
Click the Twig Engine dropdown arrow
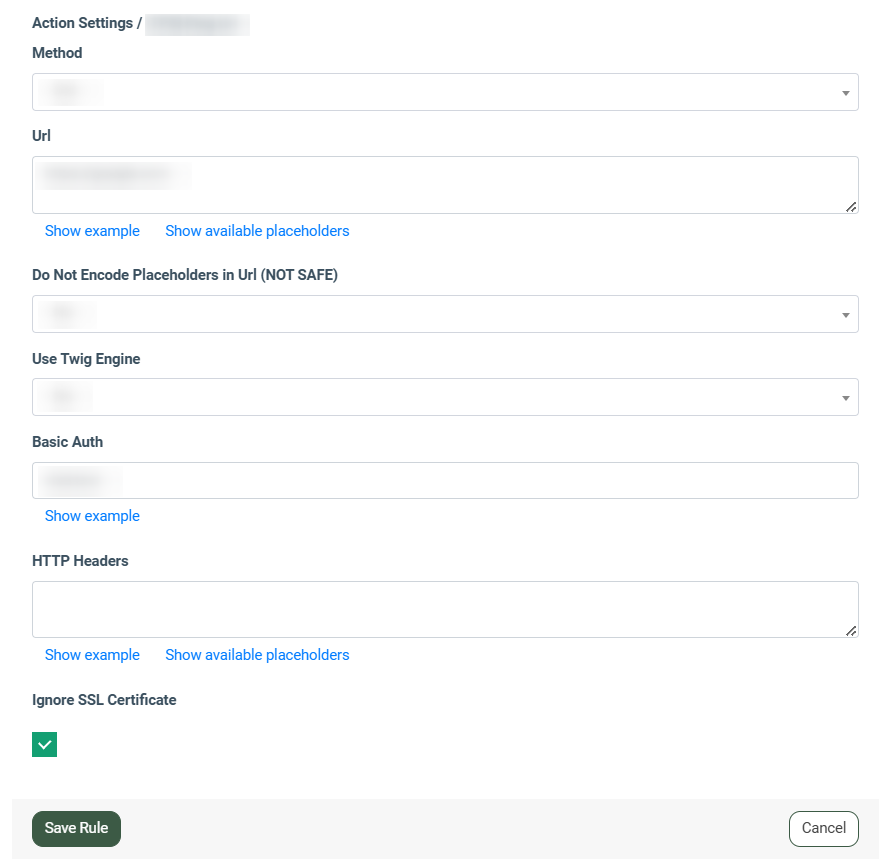coord(845,398)
